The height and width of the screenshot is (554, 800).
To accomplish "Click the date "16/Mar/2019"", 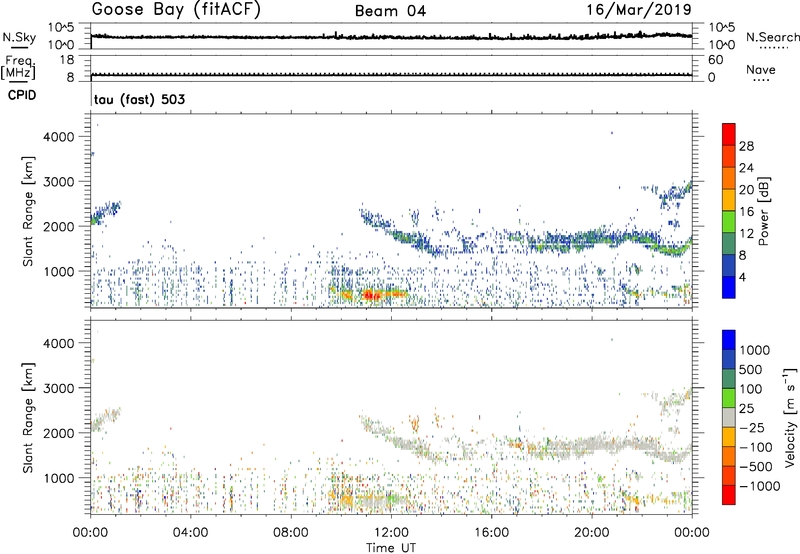I will click(639, 10).
